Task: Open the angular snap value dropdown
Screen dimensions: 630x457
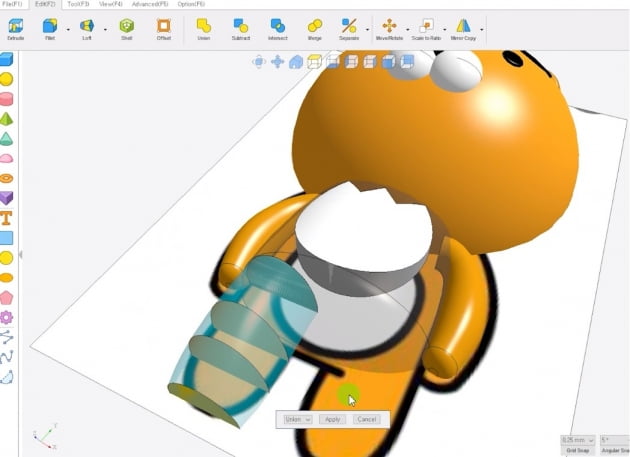Action: [615, 440]
